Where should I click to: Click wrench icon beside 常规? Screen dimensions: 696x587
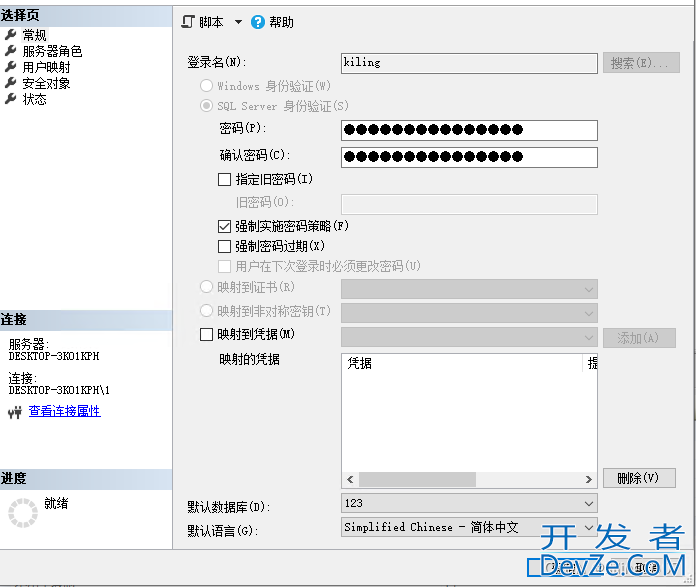(x=11, y=34)
